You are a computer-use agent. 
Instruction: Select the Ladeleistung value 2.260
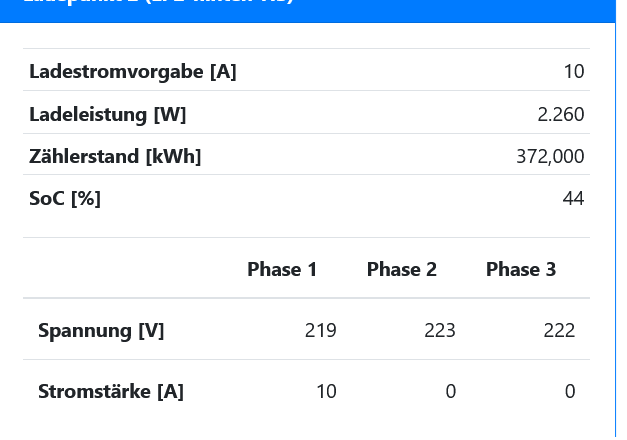560,114
